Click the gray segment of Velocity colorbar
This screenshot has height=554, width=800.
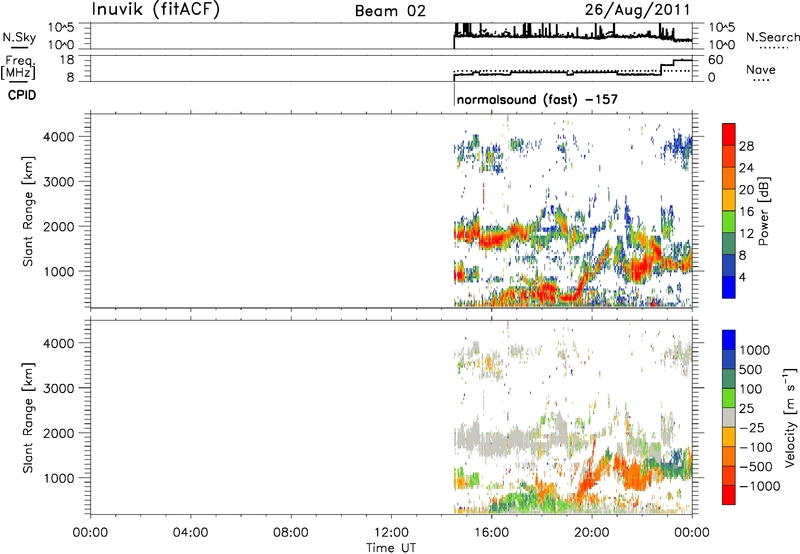coord(729,418)
